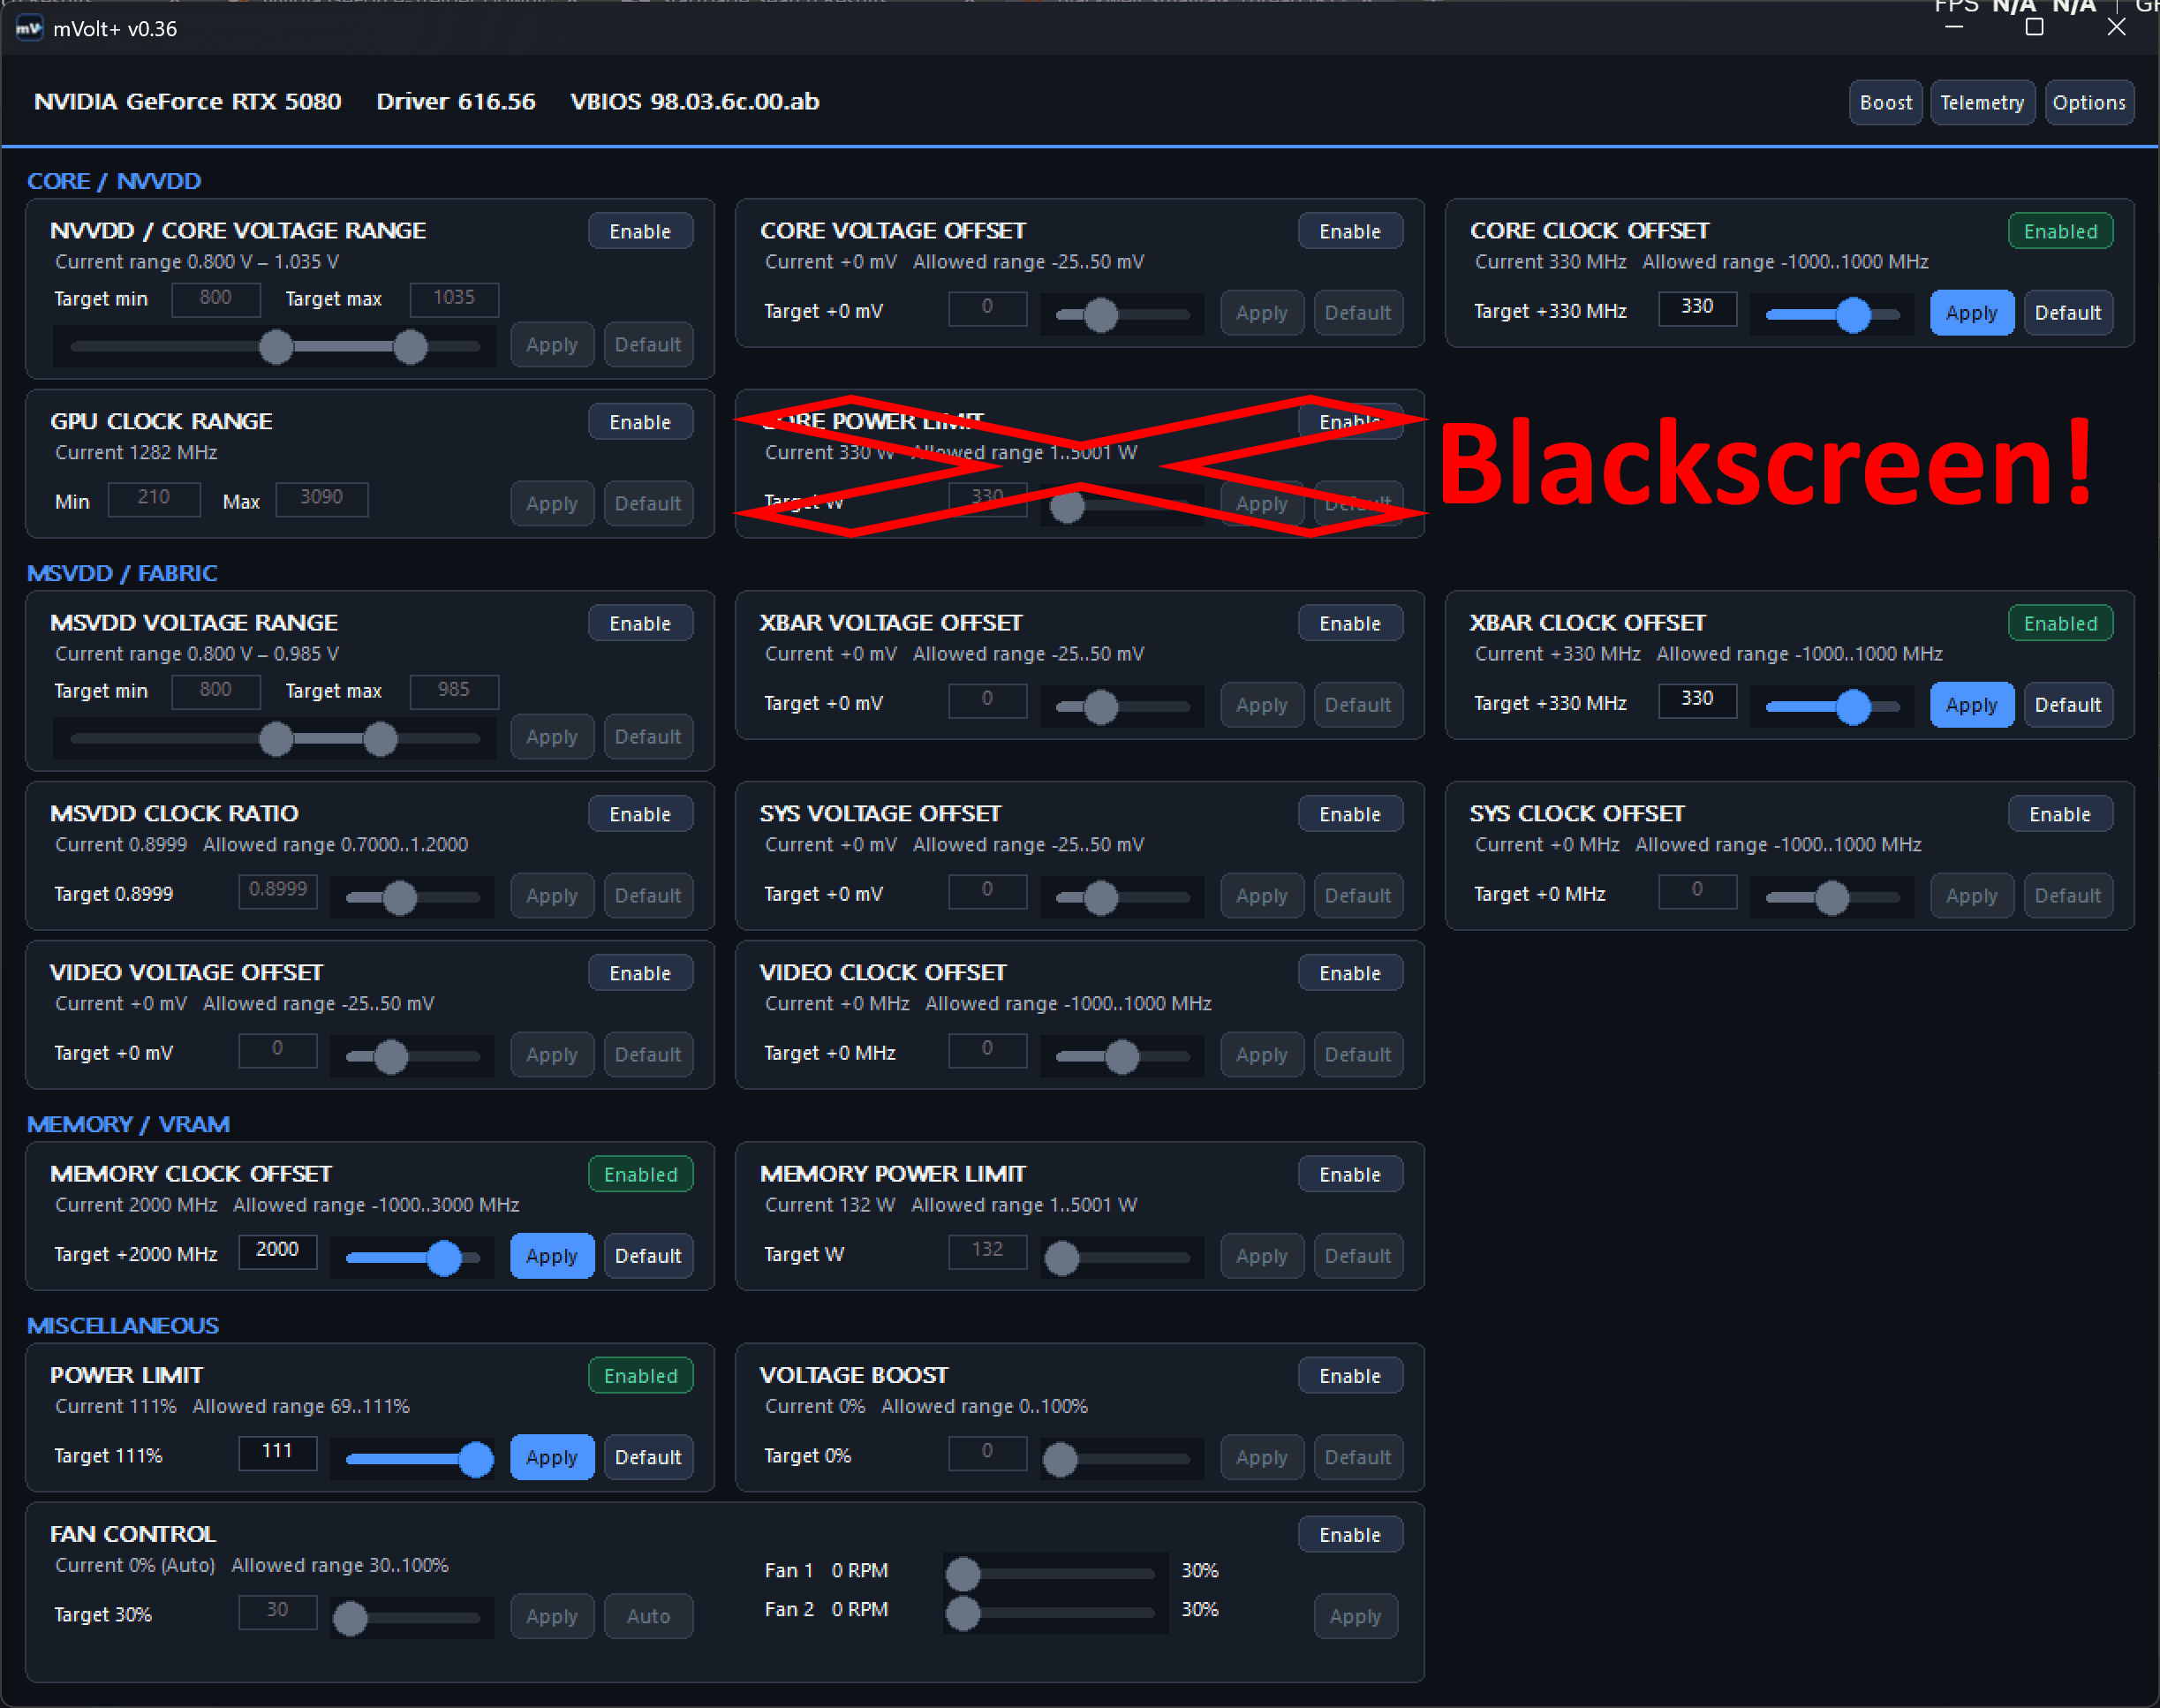Click the Memory Clock Offset slider handle

(x=444, y=1258)
